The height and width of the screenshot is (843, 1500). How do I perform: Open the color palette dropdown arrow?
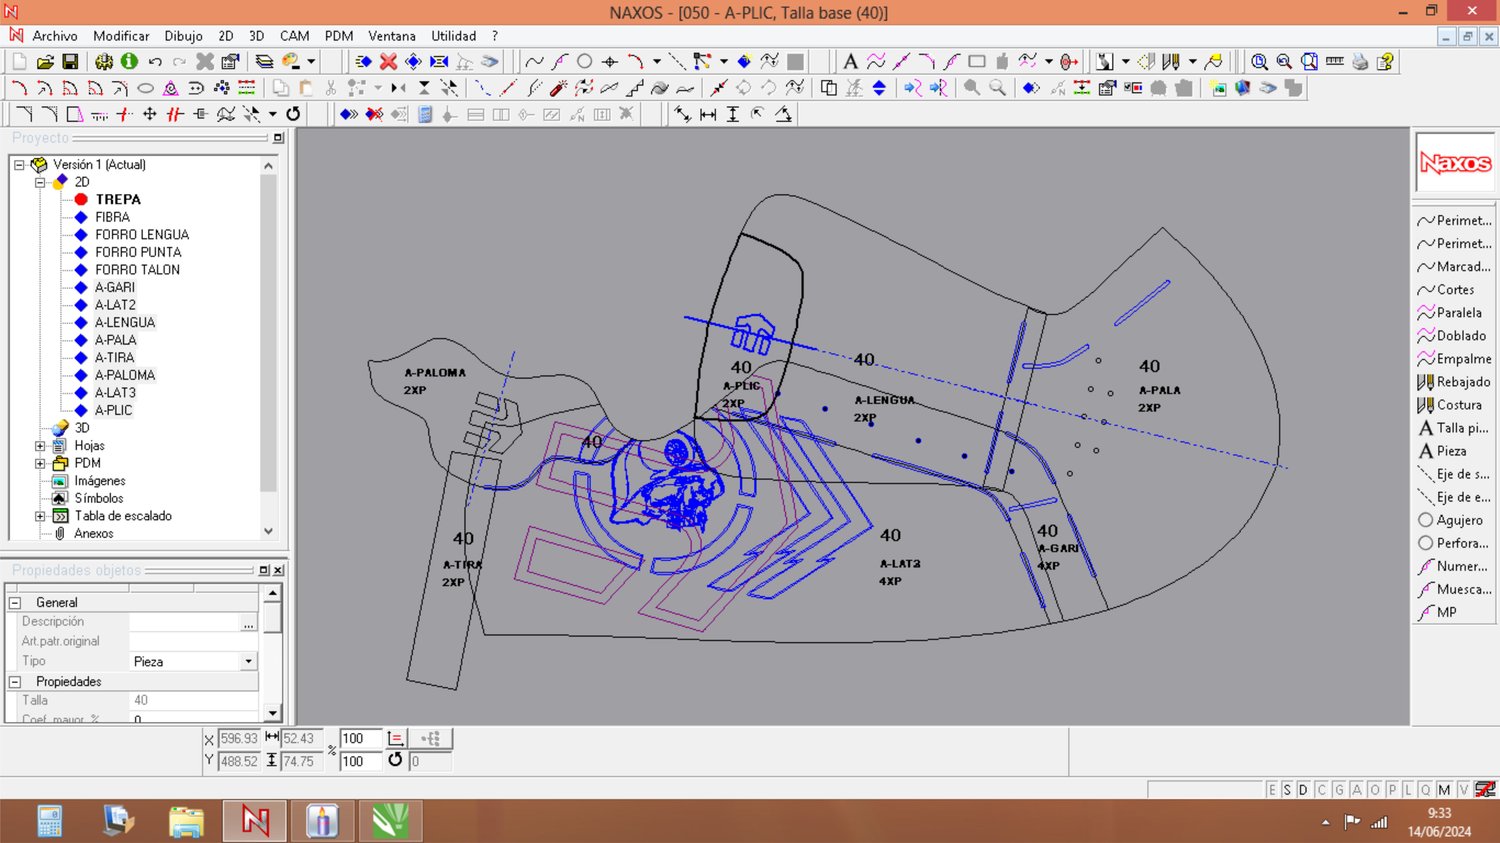(311, 62)
